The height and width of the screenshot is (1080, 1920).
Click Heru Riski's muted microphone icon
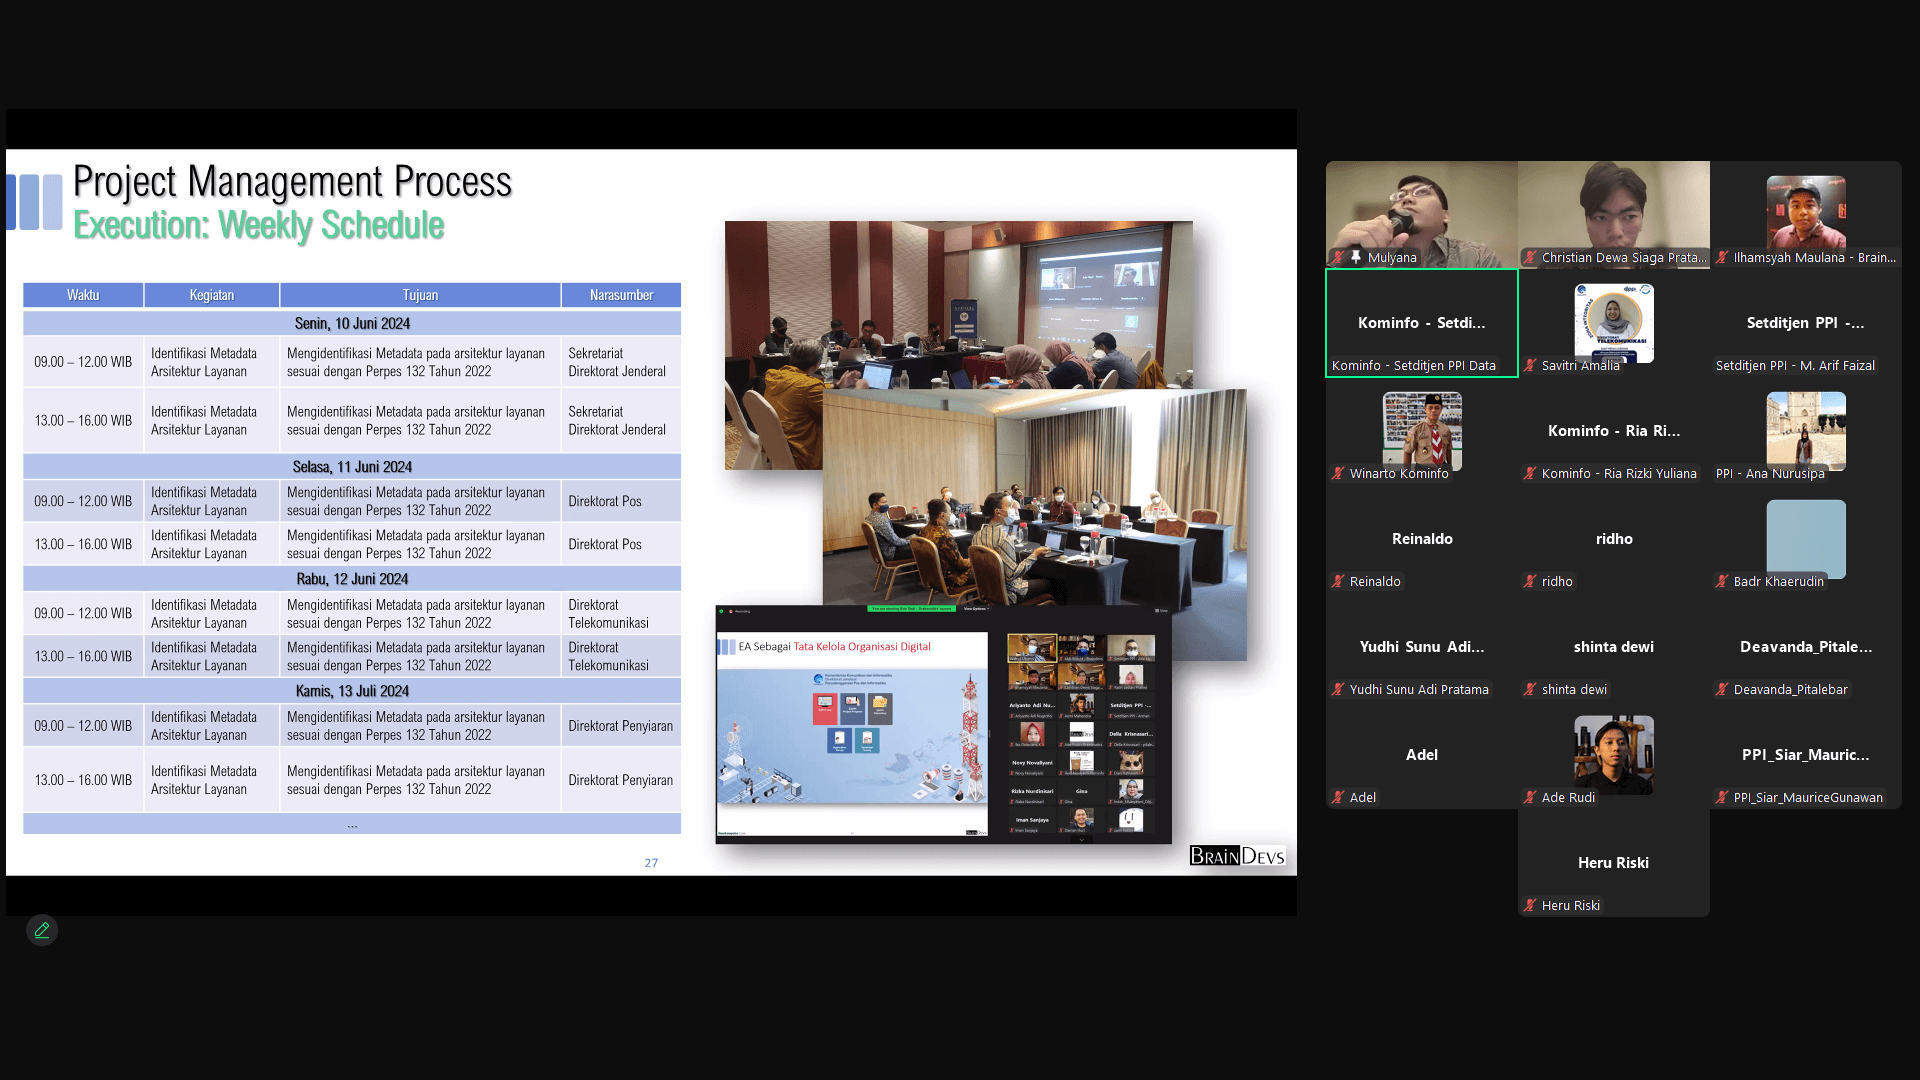1530,905
